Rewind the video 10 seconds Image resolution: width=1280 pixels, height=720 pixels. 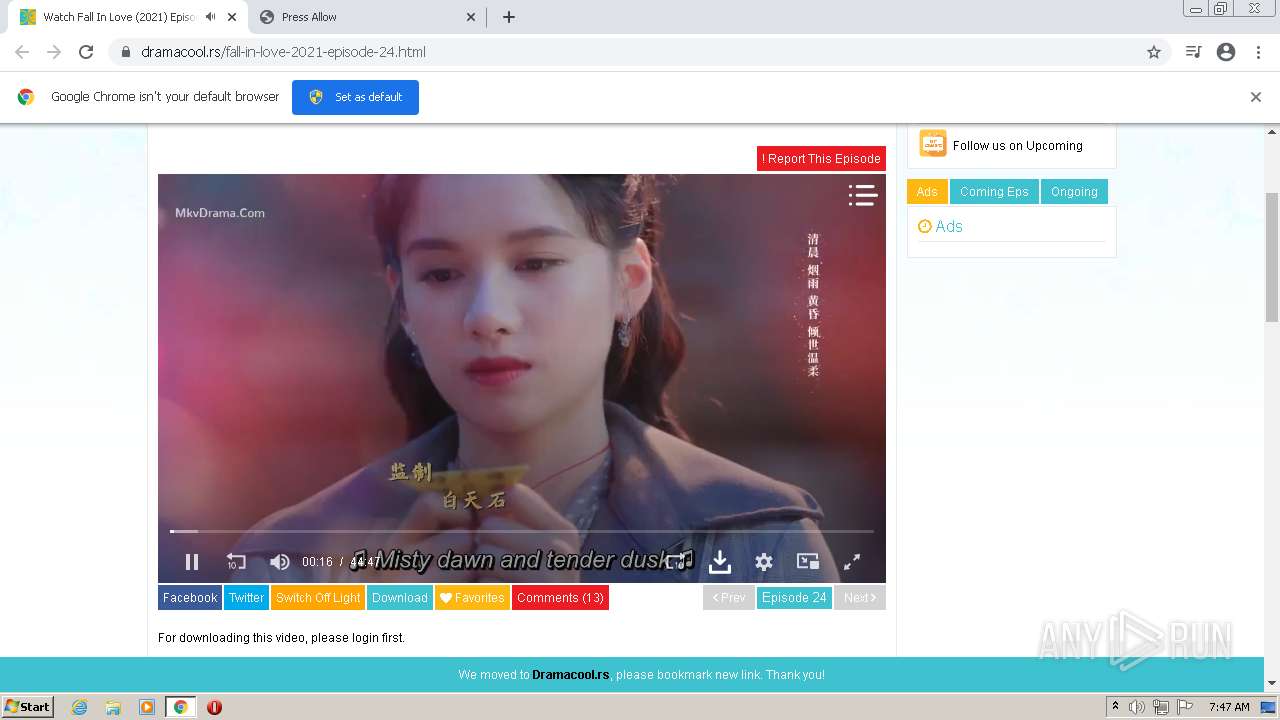pos(236,562)
